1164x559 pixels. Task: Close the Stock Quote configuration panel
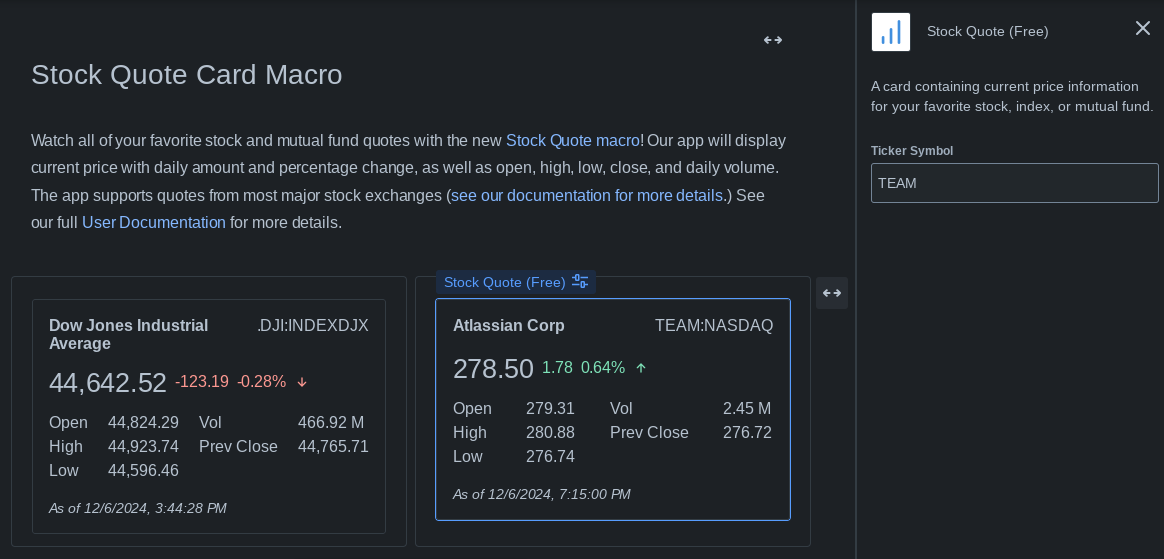tap(1142, 28)
